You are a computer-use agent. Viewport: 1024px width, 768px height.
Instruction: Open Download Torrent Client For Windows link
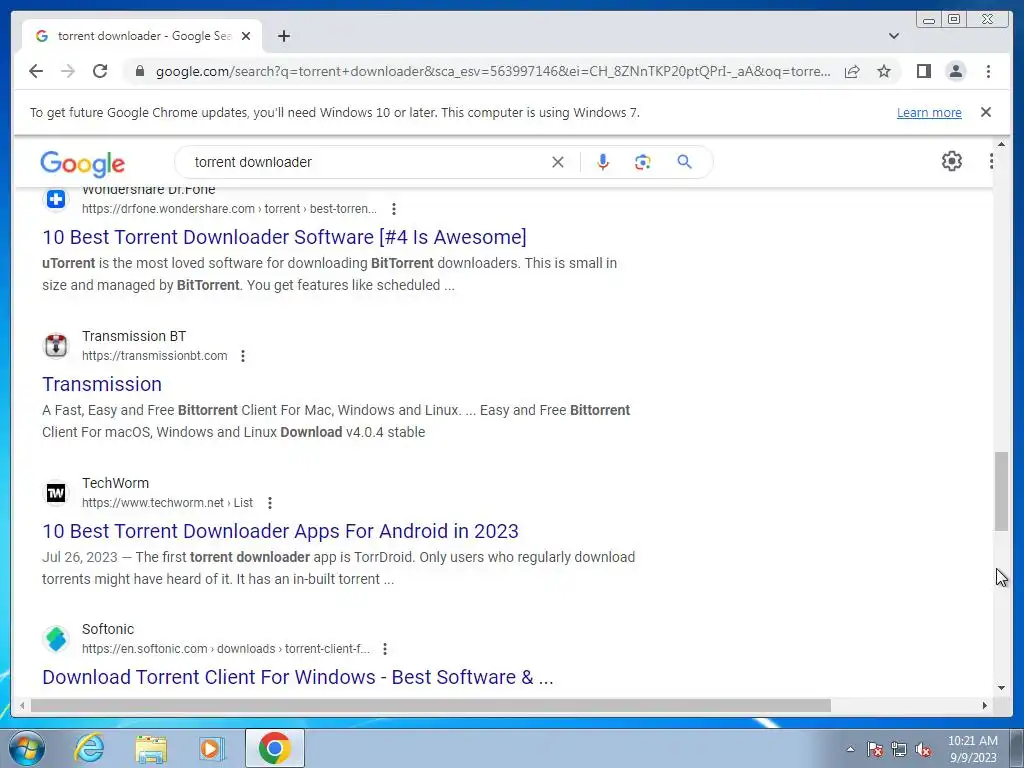pos(298,677)
